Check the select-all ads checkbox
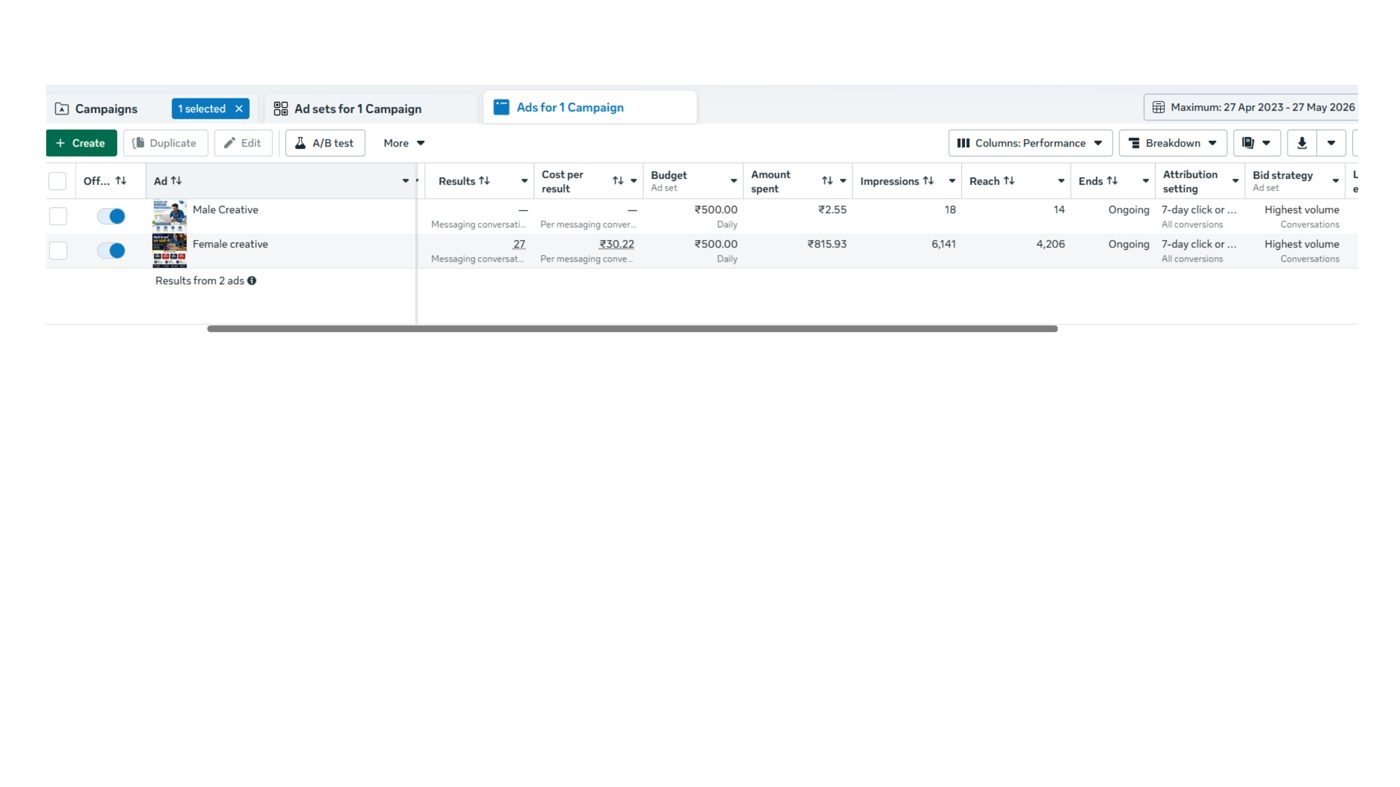 (x=58, y=181)
